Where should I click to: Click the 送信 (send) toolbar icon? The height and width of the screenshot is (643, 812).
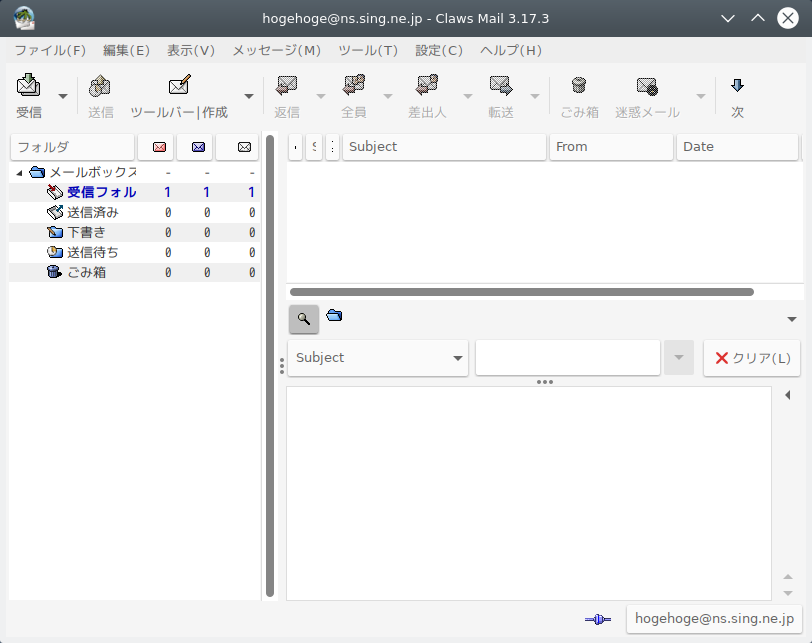pos(100,86)
